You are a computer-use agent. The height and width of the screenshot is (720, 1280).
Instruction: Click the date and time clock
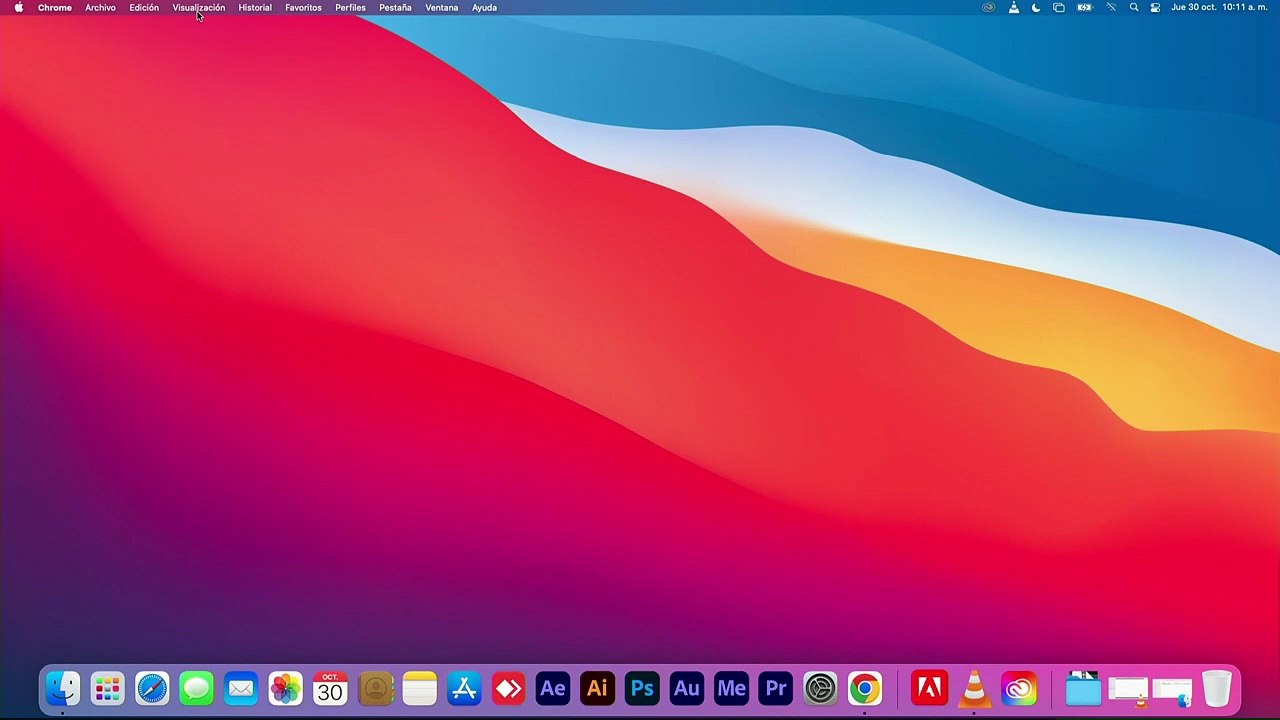pyautogui.click(x=1219, y=8)
